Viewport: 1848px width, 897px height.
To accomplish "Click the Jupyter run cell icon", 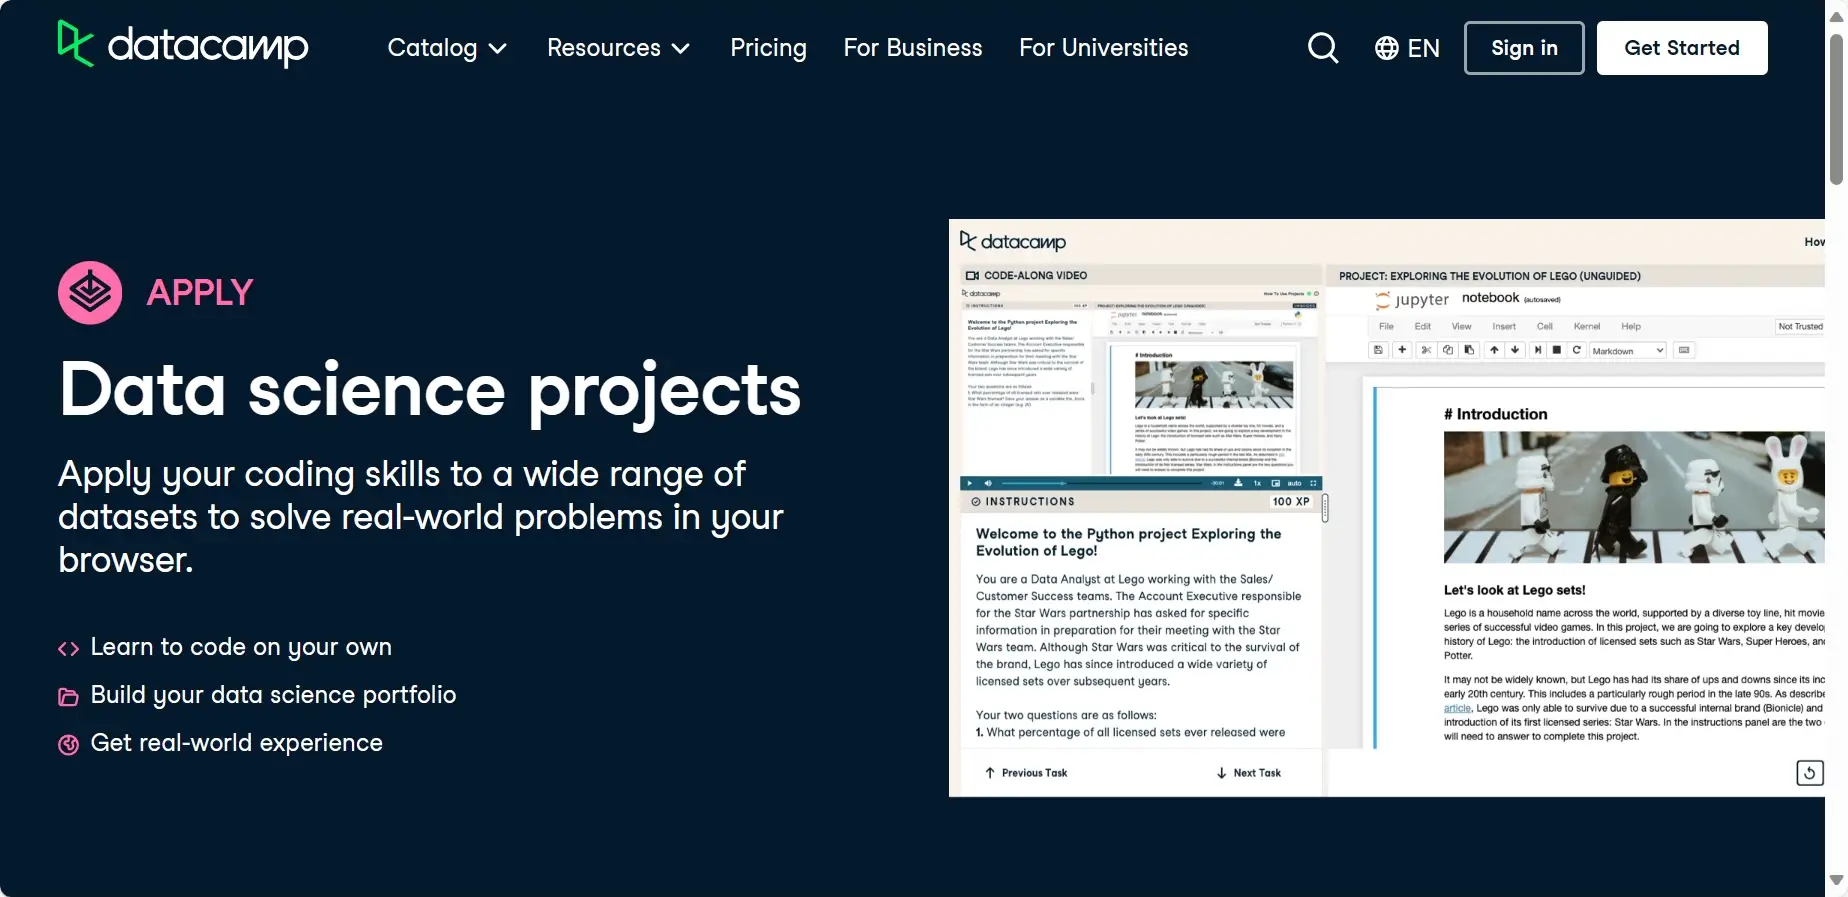I will tap(1538, 350).
